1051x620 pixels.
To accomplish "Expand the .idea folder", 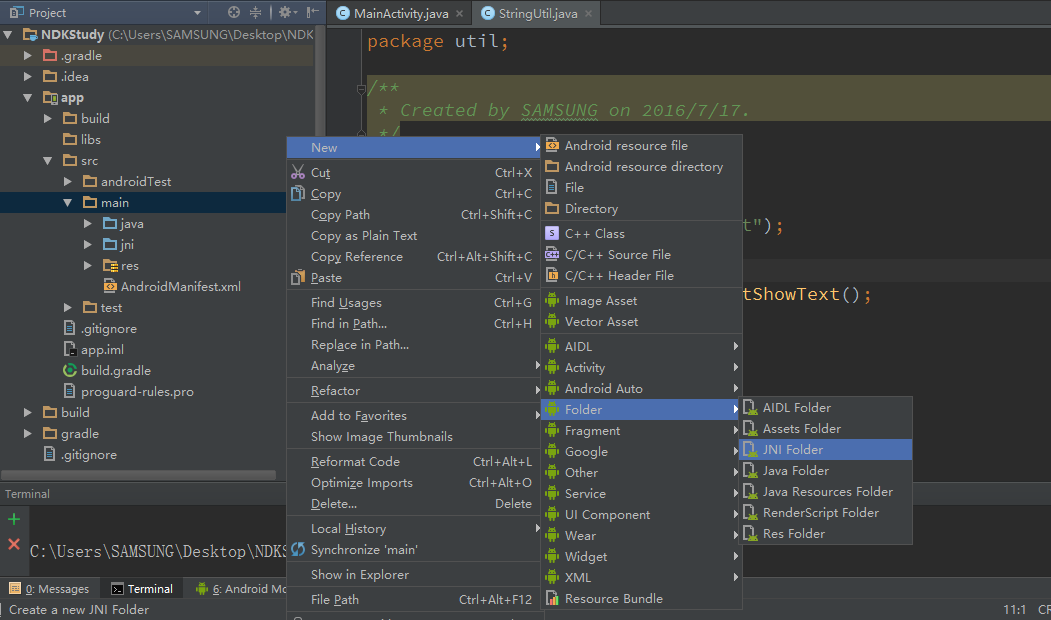I will click(27, 76).
